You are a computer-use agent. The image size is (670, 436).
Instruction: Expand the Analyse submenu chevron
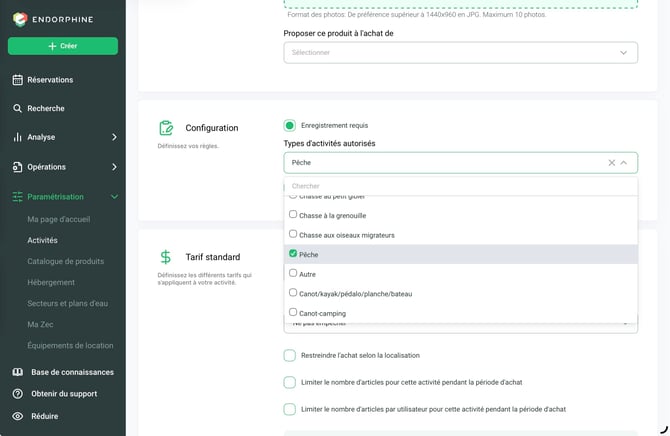[114, 137]
